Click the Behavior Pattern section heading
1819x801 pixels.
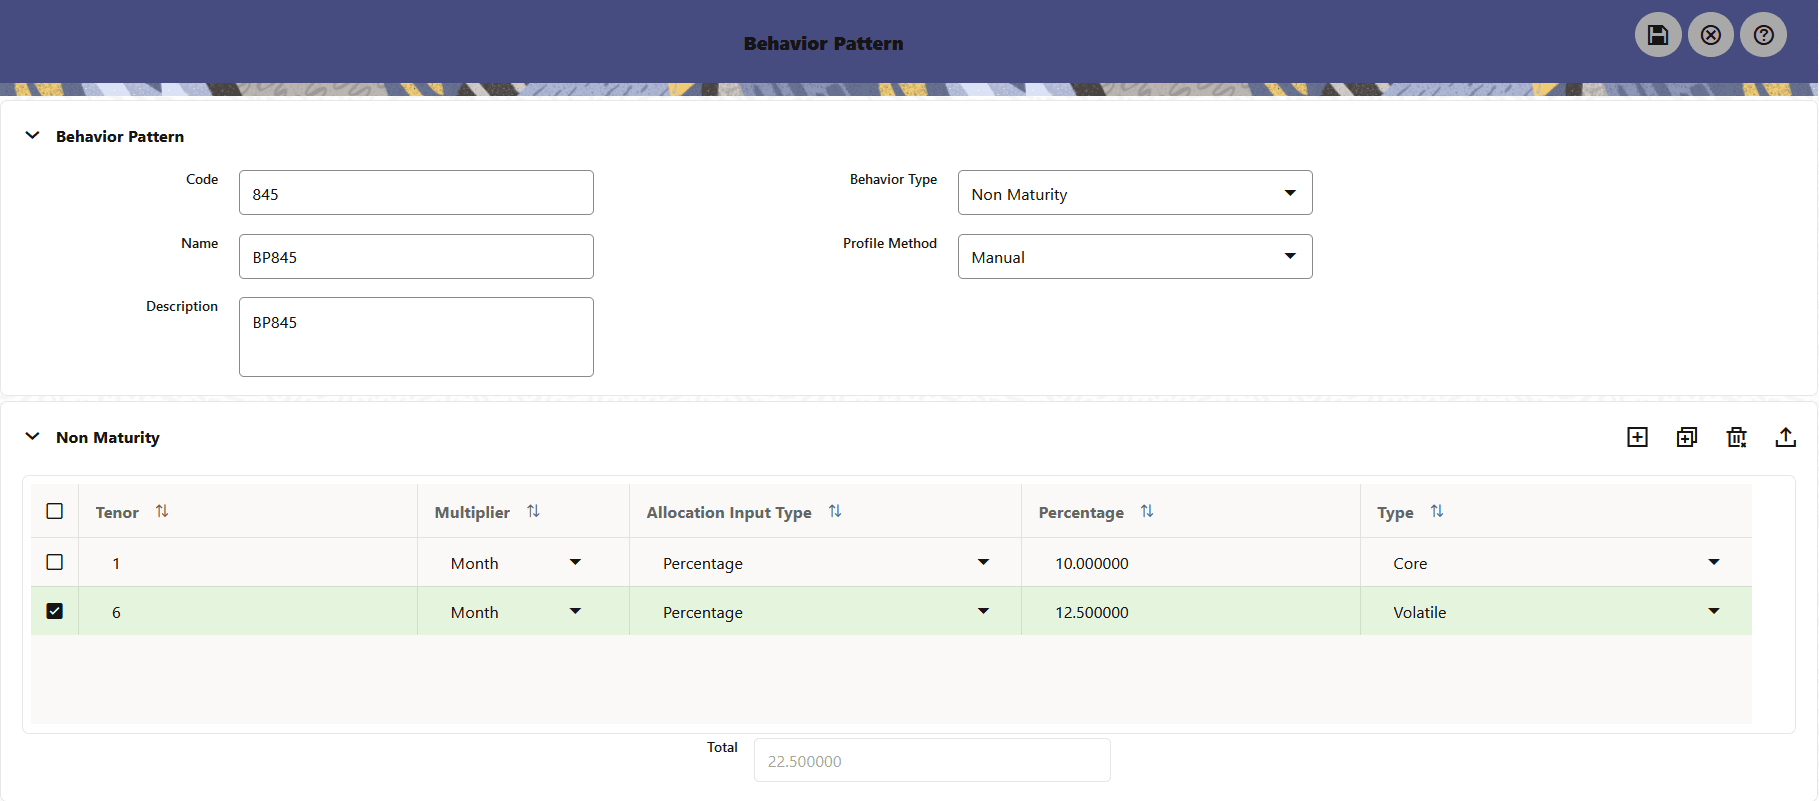click(120, 136)
